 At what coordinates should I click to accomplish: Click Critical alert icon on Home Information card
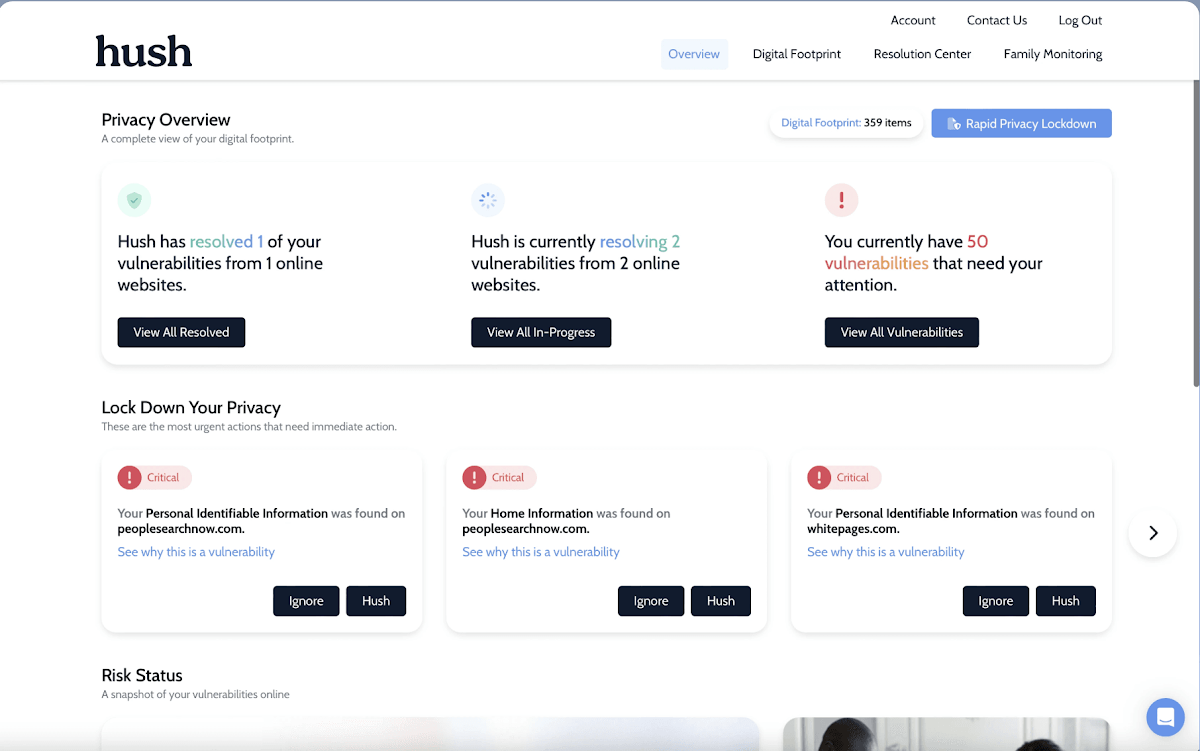pos(475,477)
